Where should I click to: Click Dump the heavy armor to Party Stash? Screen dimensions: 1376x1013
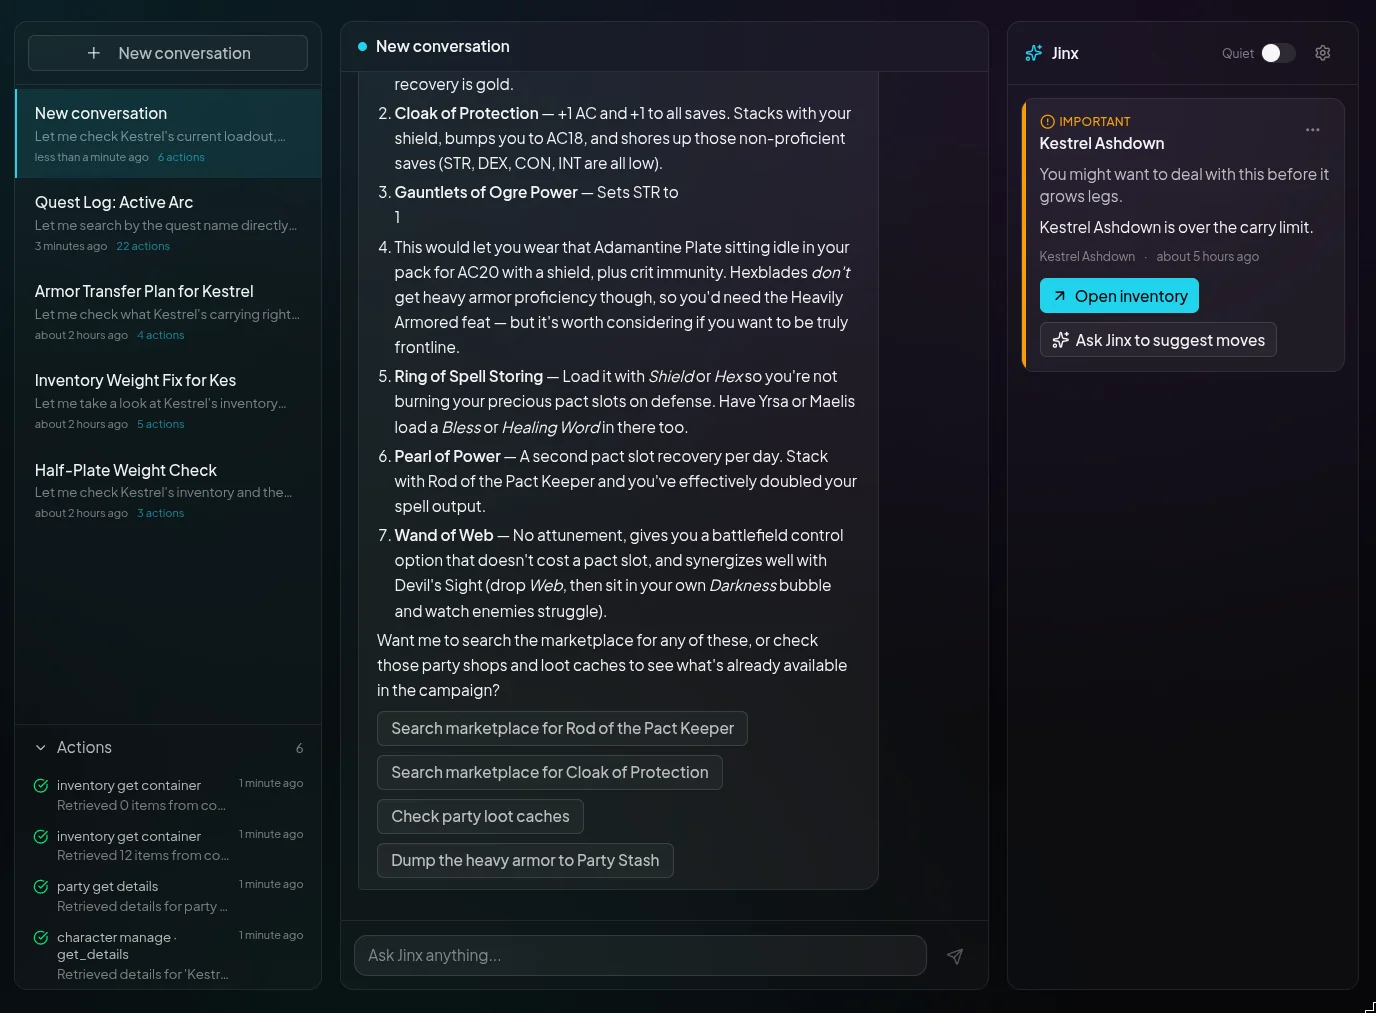coord(525,860)
